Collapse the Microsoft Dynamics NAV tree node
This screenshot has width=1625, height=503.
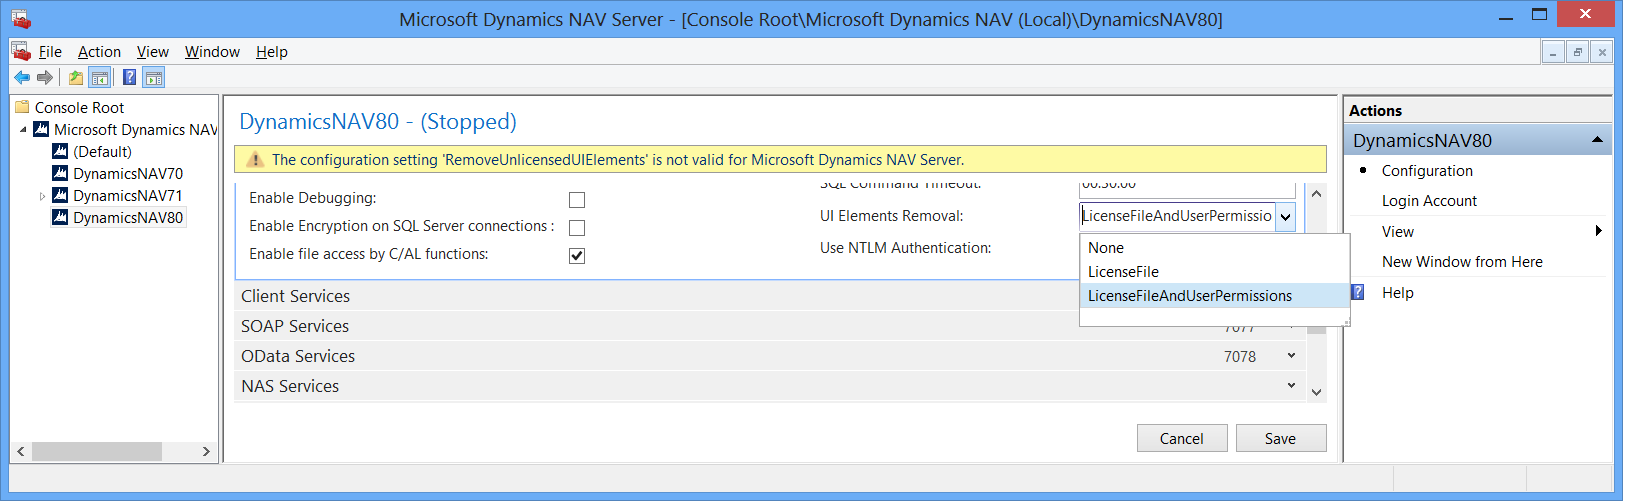(23, 130)
